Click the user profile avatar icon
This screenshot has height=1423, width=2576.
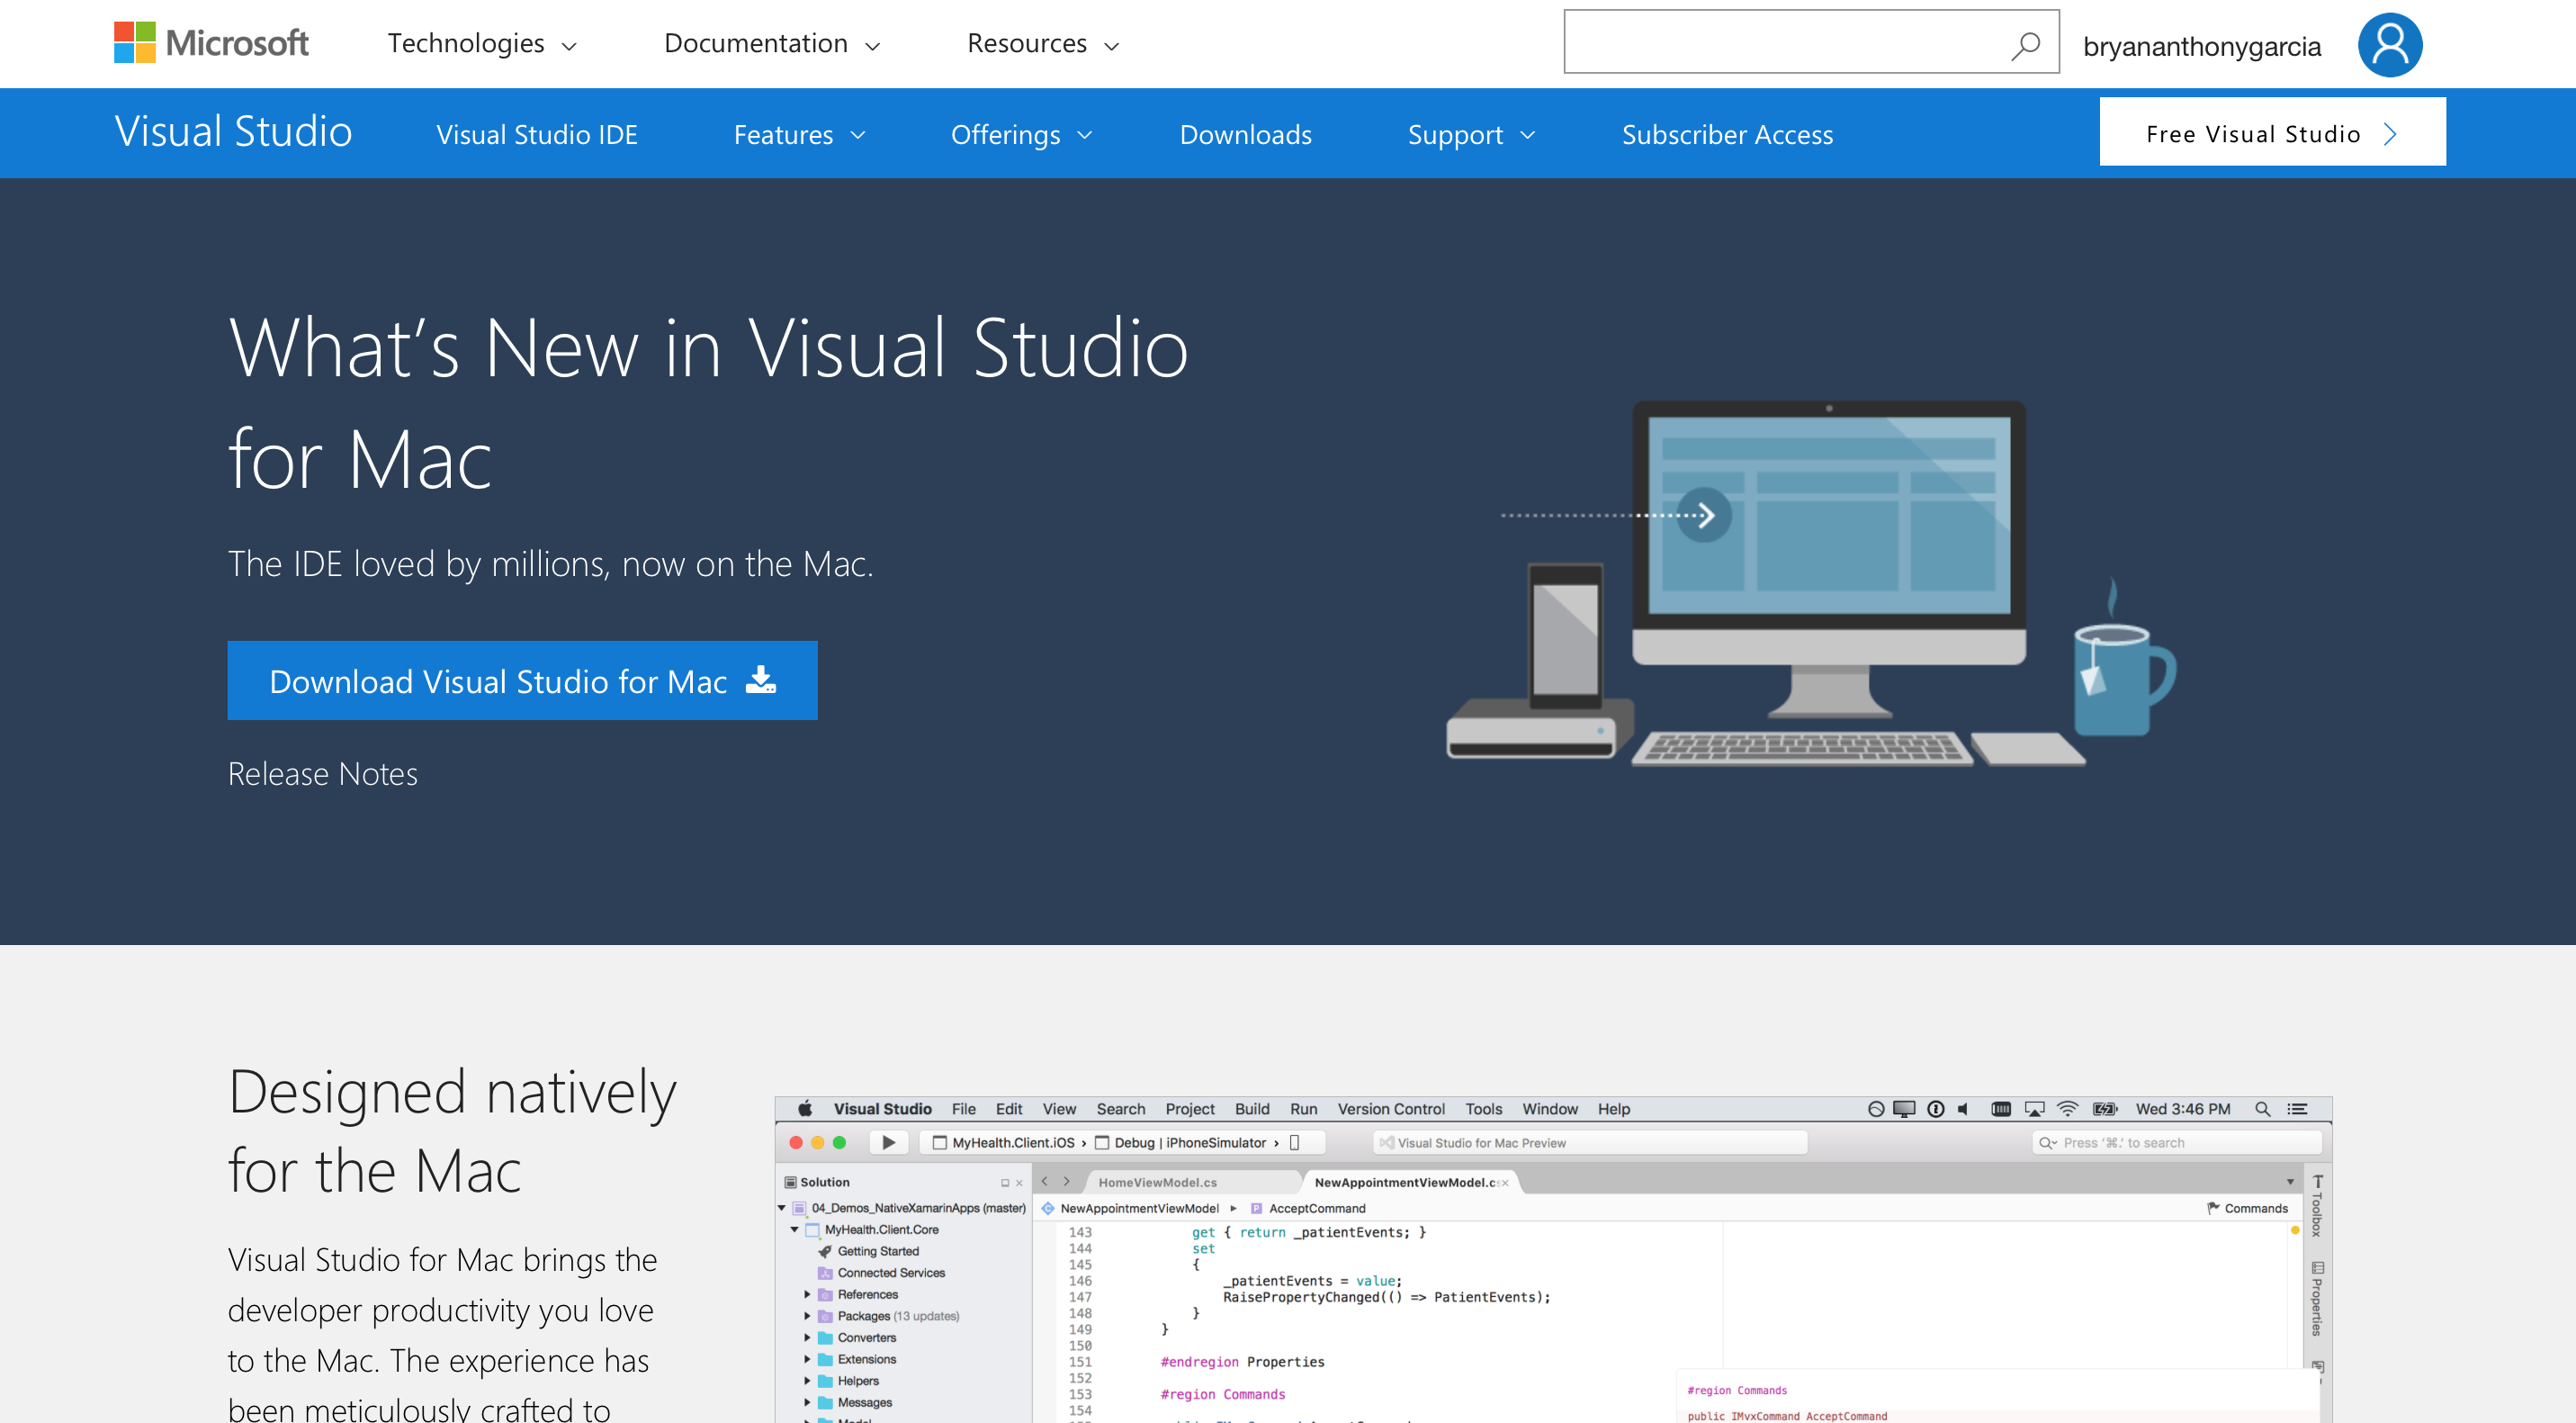[2391, 42]
